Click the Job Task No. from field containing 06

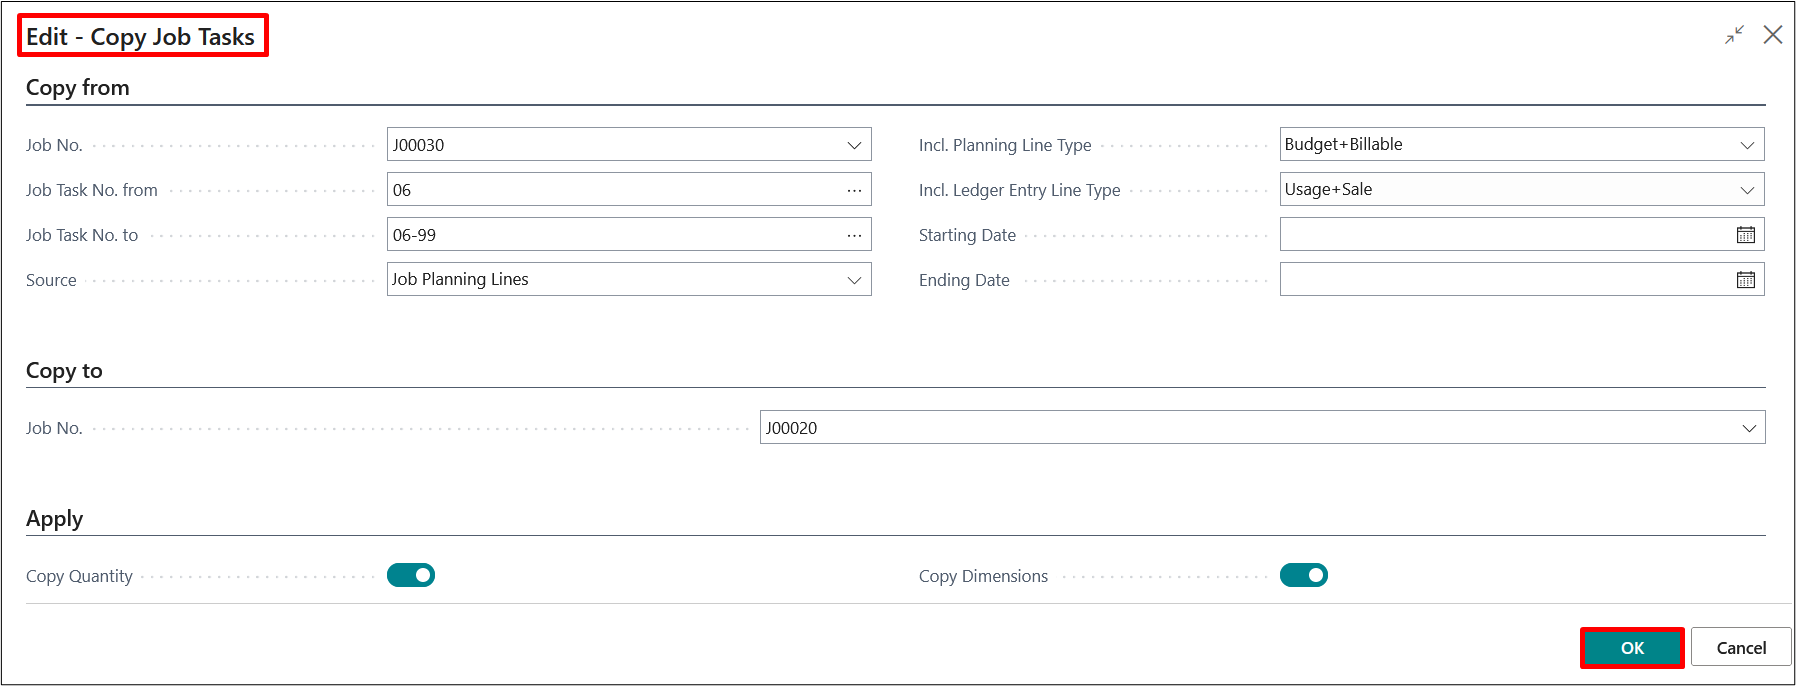click(612, 190)
